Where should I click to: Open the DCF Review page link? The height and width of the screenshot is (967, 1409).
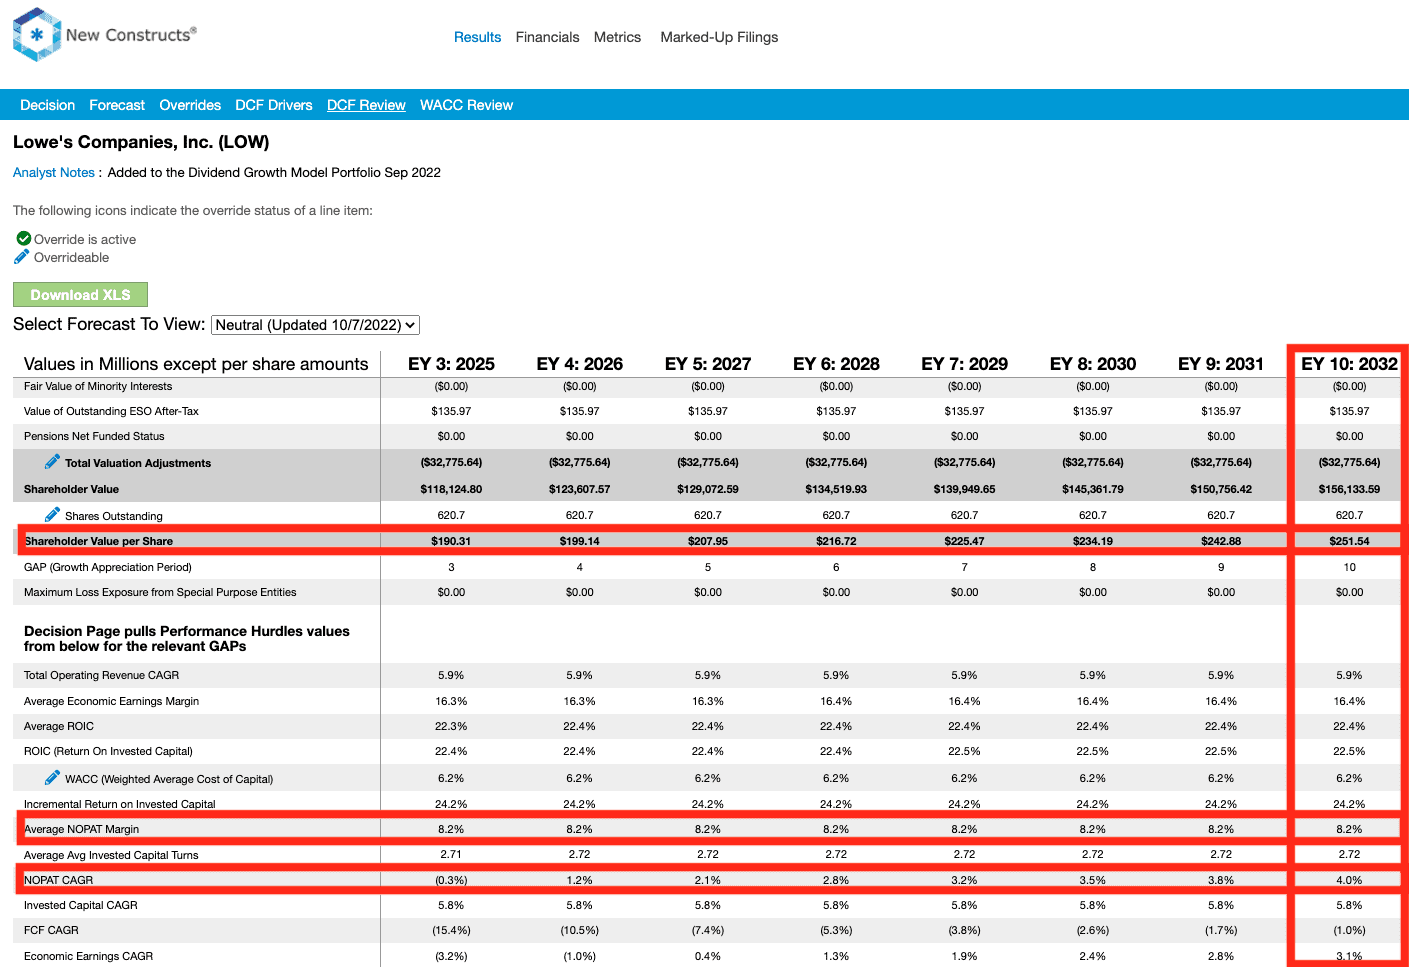click(366, 105)
